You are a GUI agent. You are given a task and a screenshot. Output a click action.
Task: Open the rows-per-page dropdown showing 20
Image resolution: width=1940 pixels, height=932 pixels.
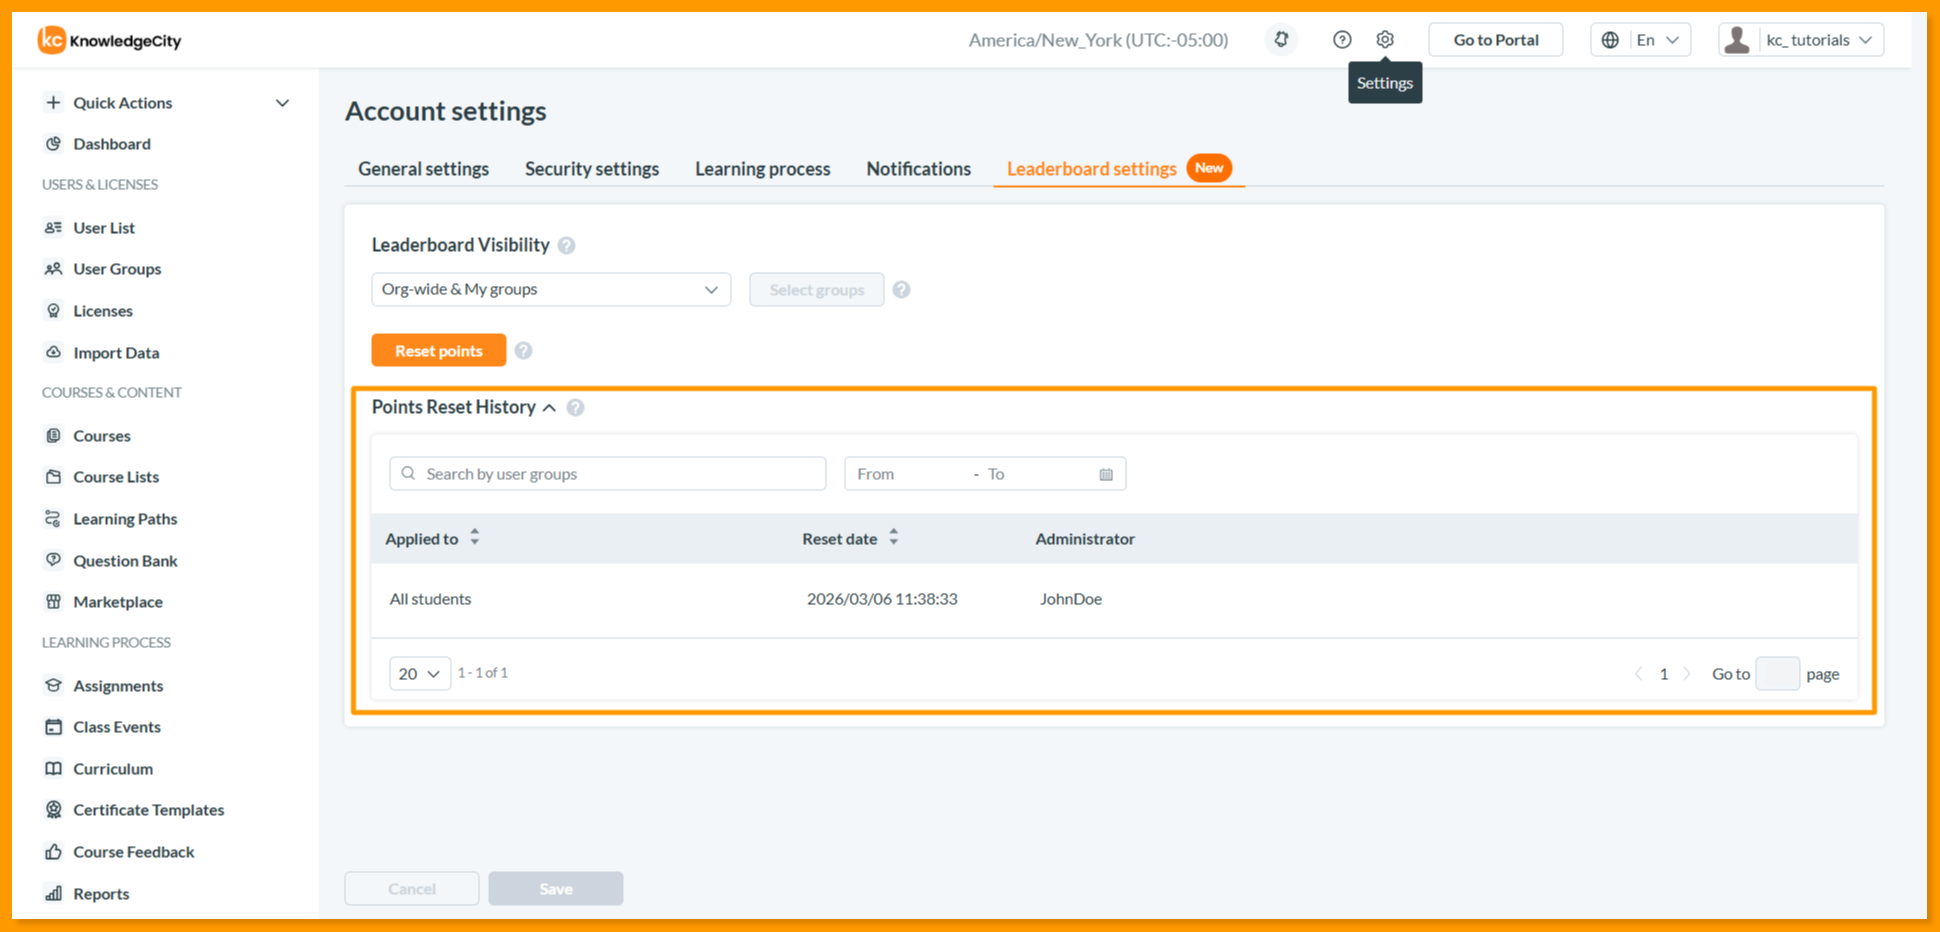[x=420, y=674]
